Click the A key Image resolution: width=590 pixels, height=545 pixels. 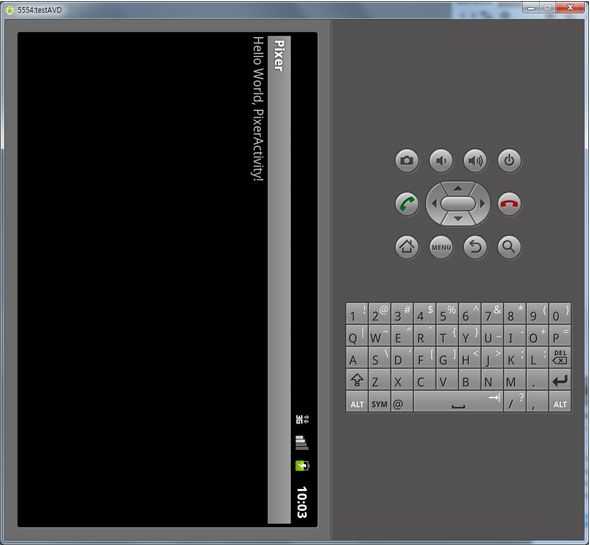(357, 357)
